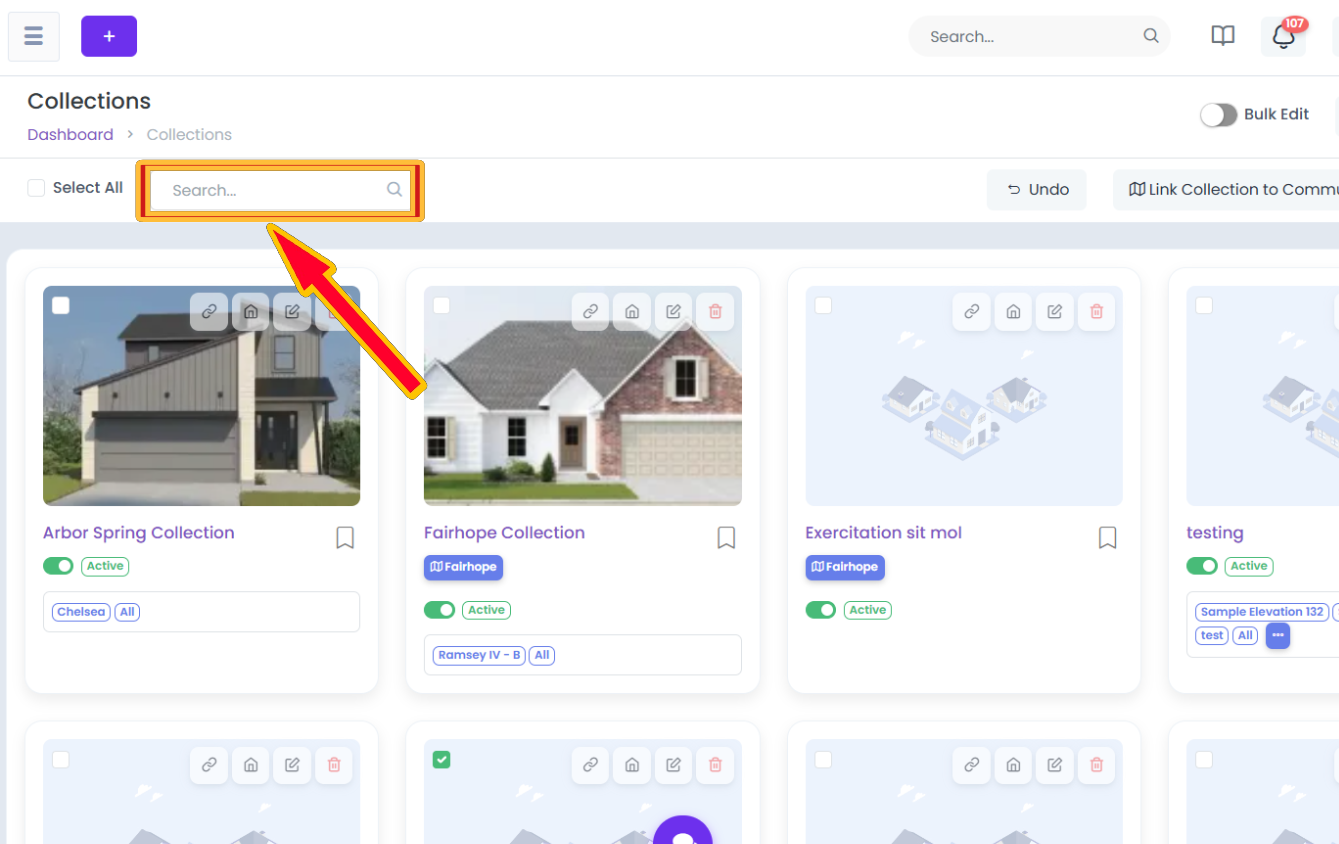This screenshot has width=1339, height=844.
Task: Turn off Fairhope Collection active switch
Action: pos(439,610)
